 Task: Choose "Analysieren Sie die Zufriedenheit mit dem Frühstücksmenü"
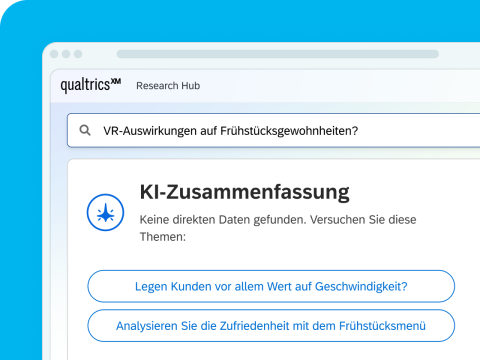point(271,326)
